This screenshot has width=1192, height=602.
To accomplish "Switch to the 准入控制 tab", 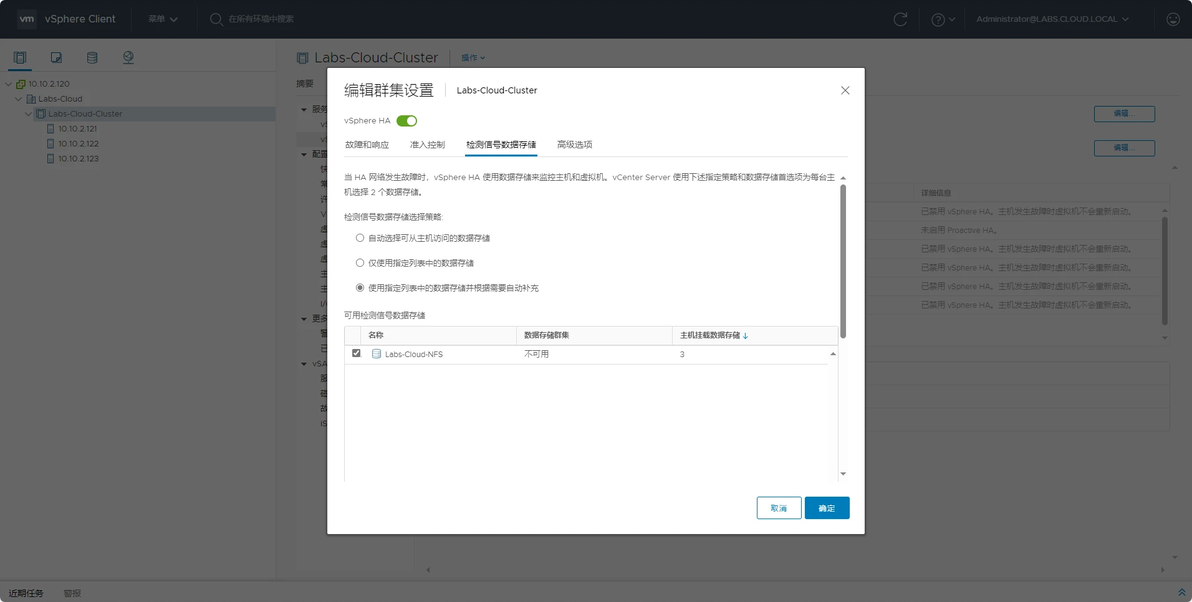I will 427,144.
